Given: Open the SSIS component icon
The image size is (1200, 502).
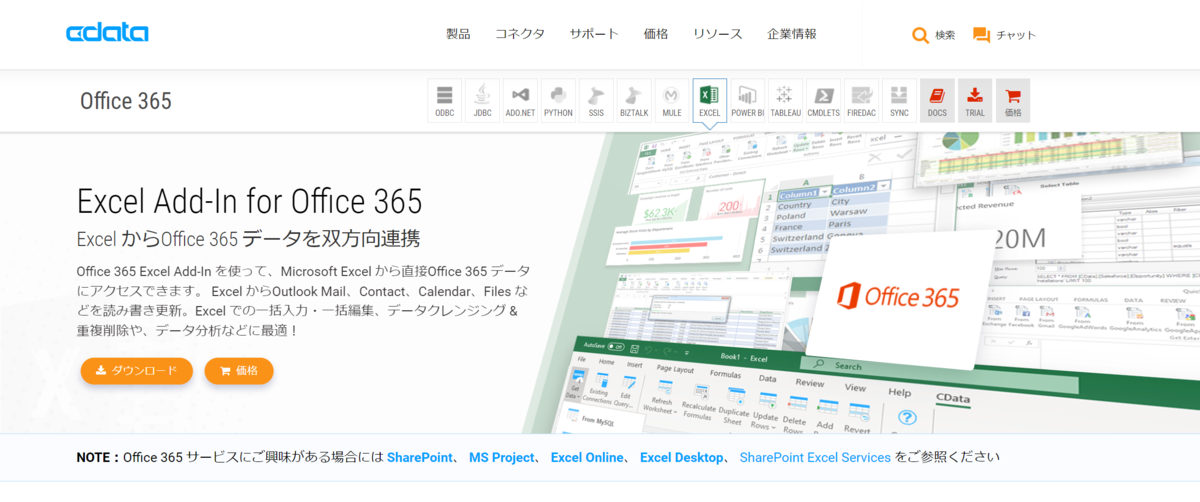Looking at the screenshot, I should [x=596, y=101].
